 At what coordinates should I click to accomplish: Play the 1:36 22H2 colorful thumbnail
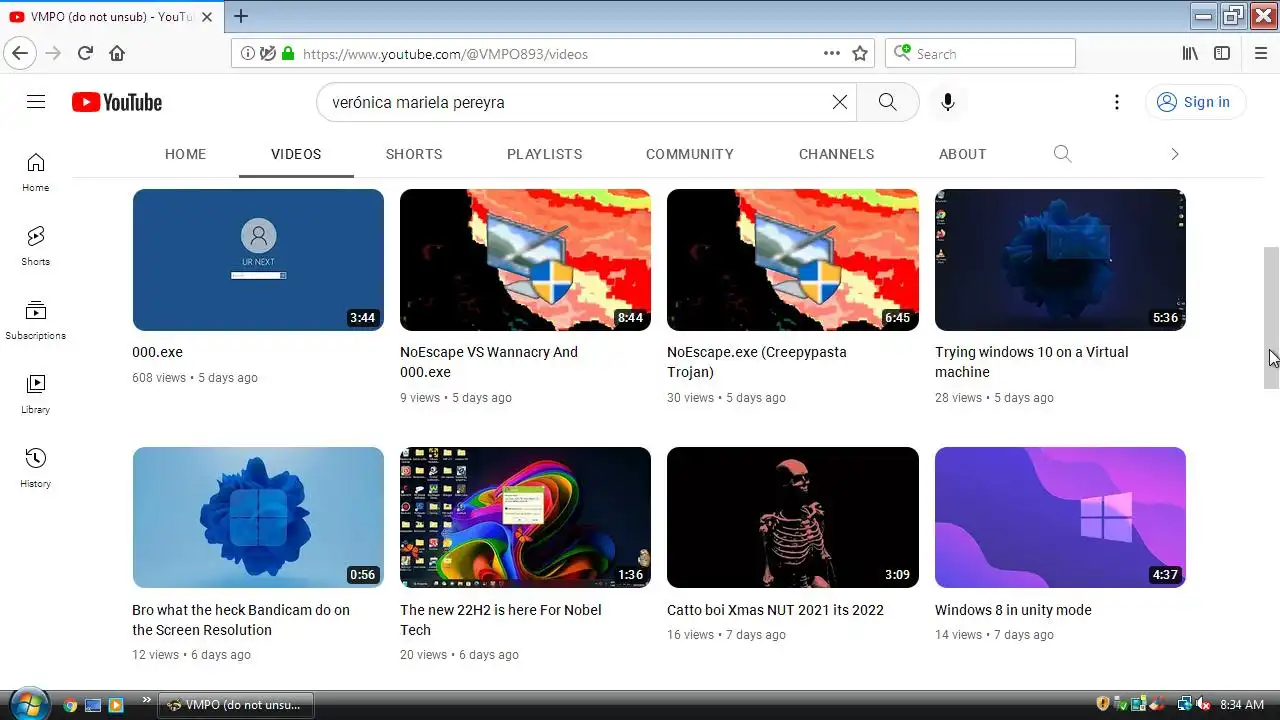coord(525,517)
